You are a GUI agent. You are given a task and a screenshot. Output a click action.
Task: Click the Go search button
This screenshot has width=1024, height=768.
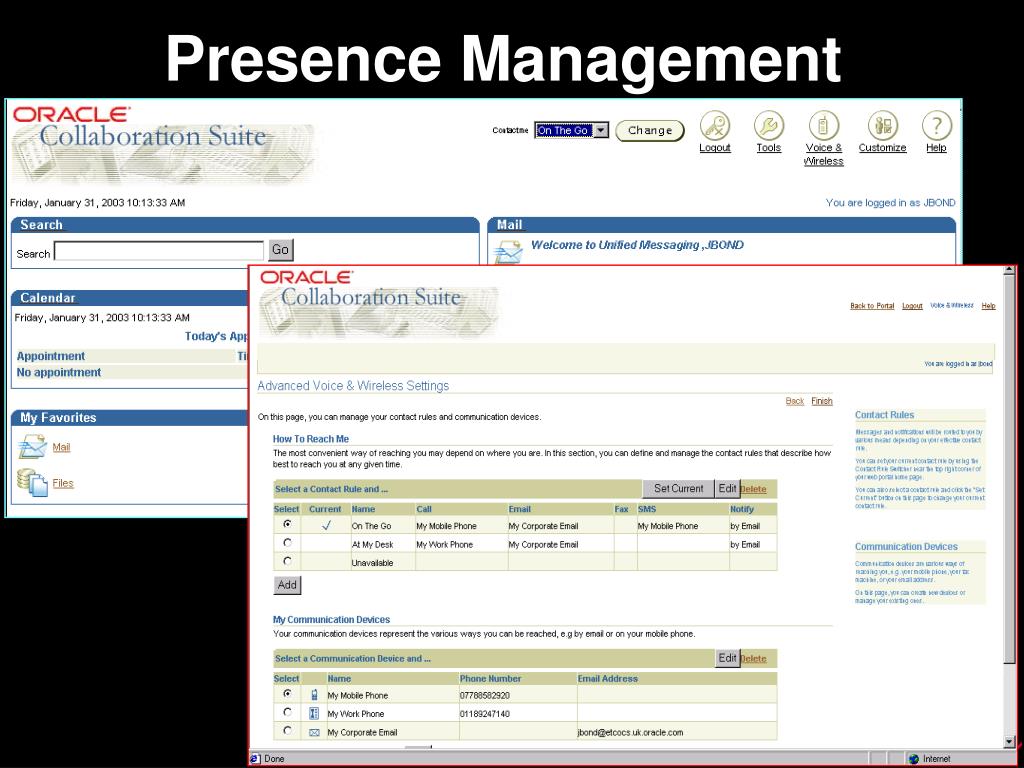[281, 249]
